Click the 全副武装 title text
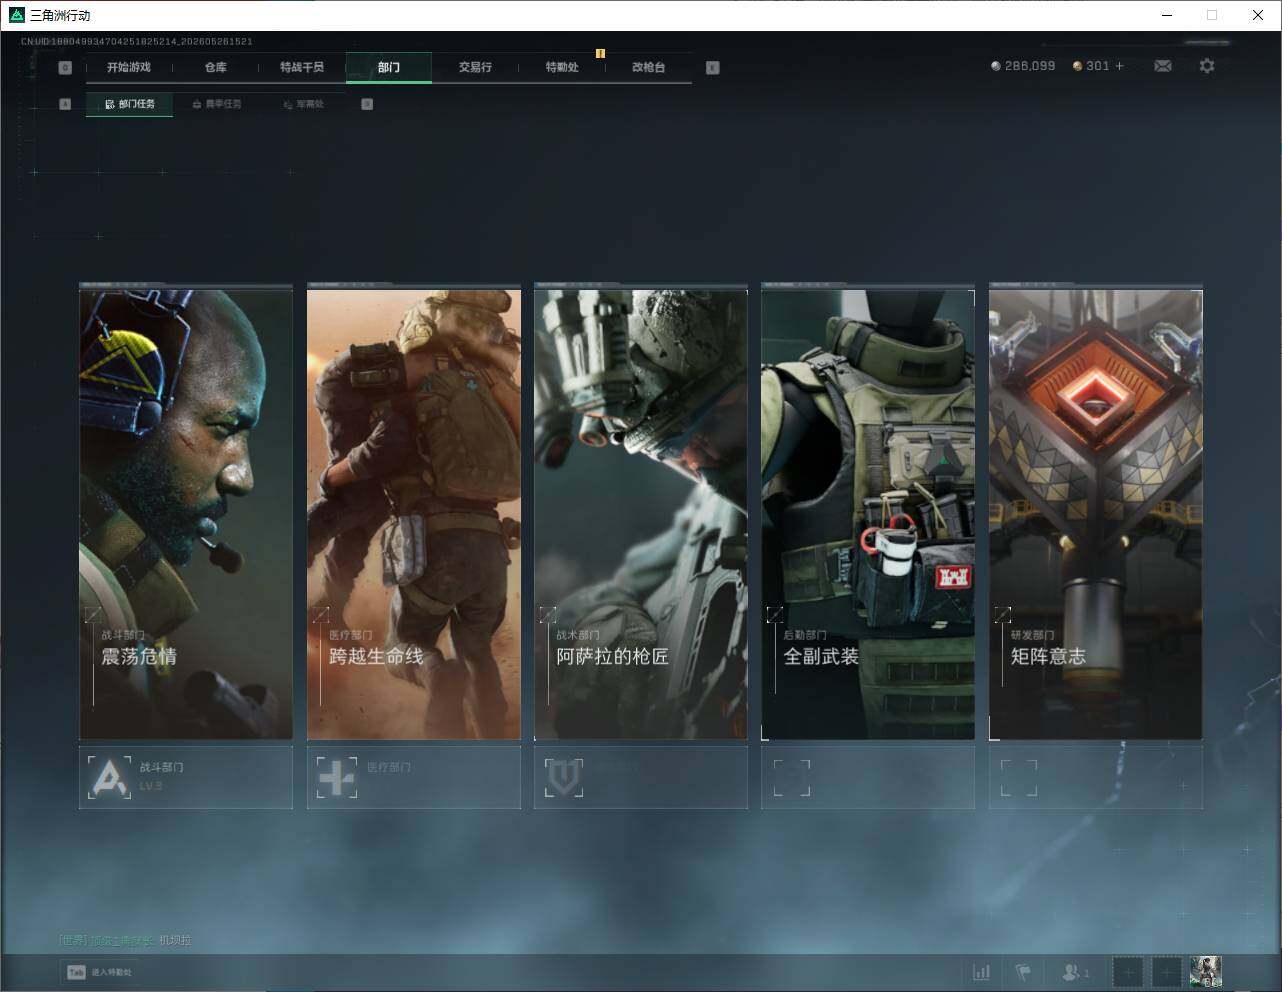 [x=821, y=657]
